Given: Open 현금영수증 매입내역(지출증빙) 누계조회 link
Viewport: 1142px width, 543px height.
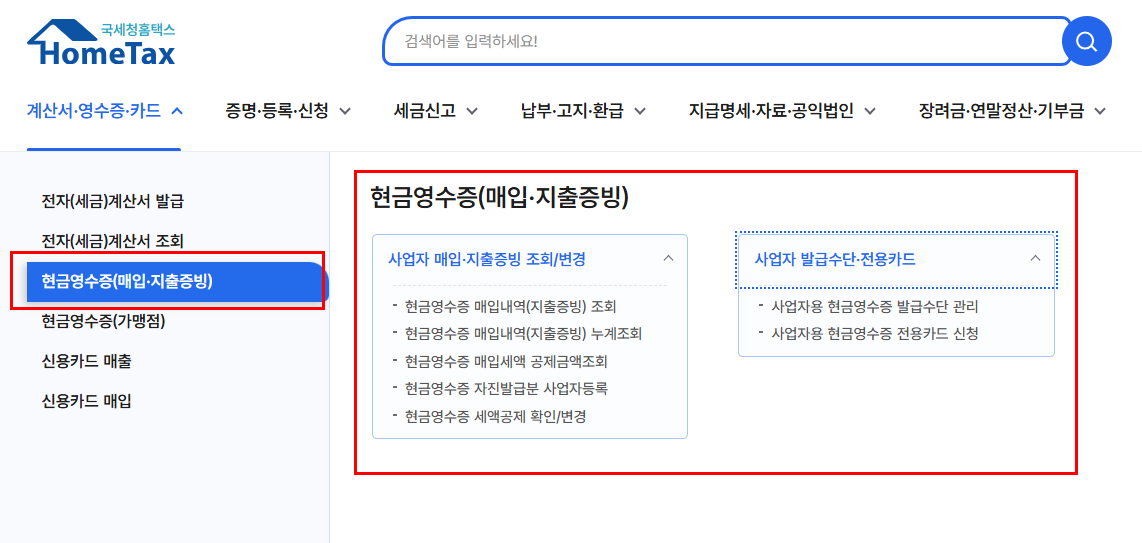Looking at the screenshot, I should pos(523,334).
